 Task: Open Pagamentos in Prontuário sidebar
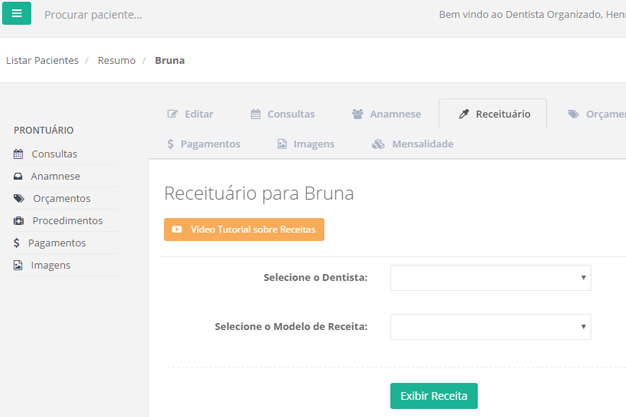[57, 243]
